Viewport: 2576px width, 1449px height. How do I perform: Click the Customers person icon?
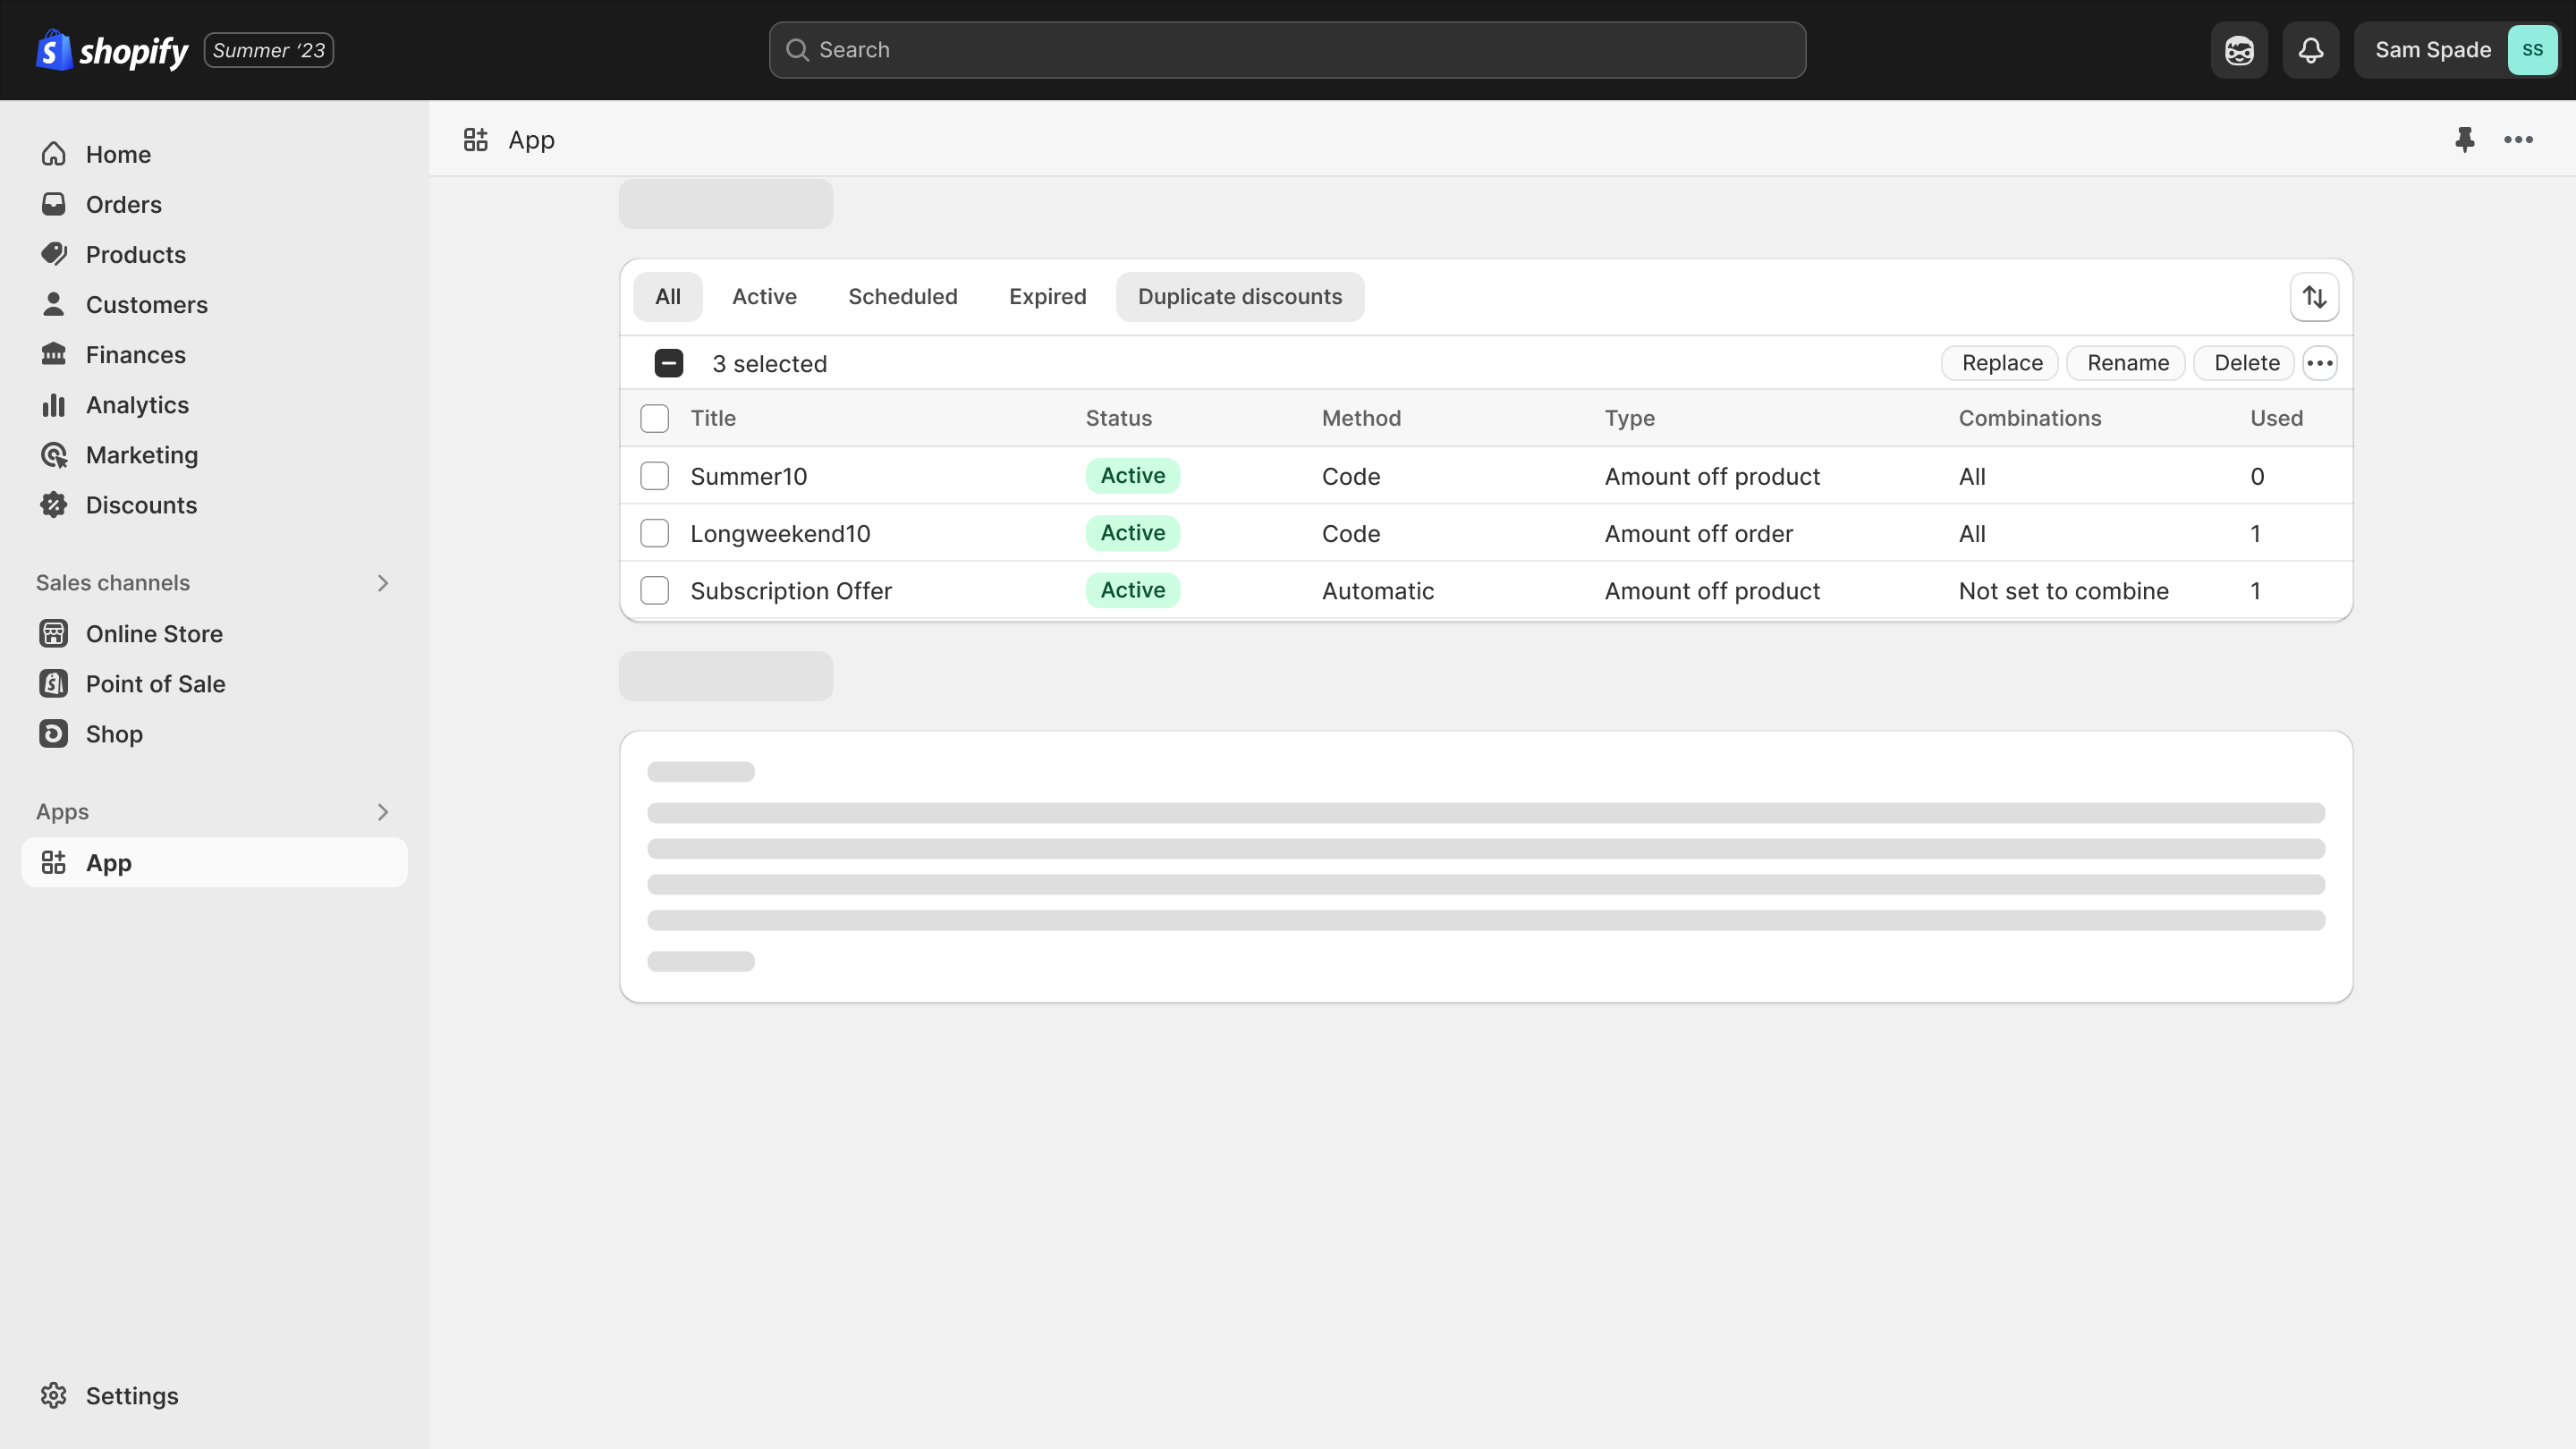[x=54, y=304]
